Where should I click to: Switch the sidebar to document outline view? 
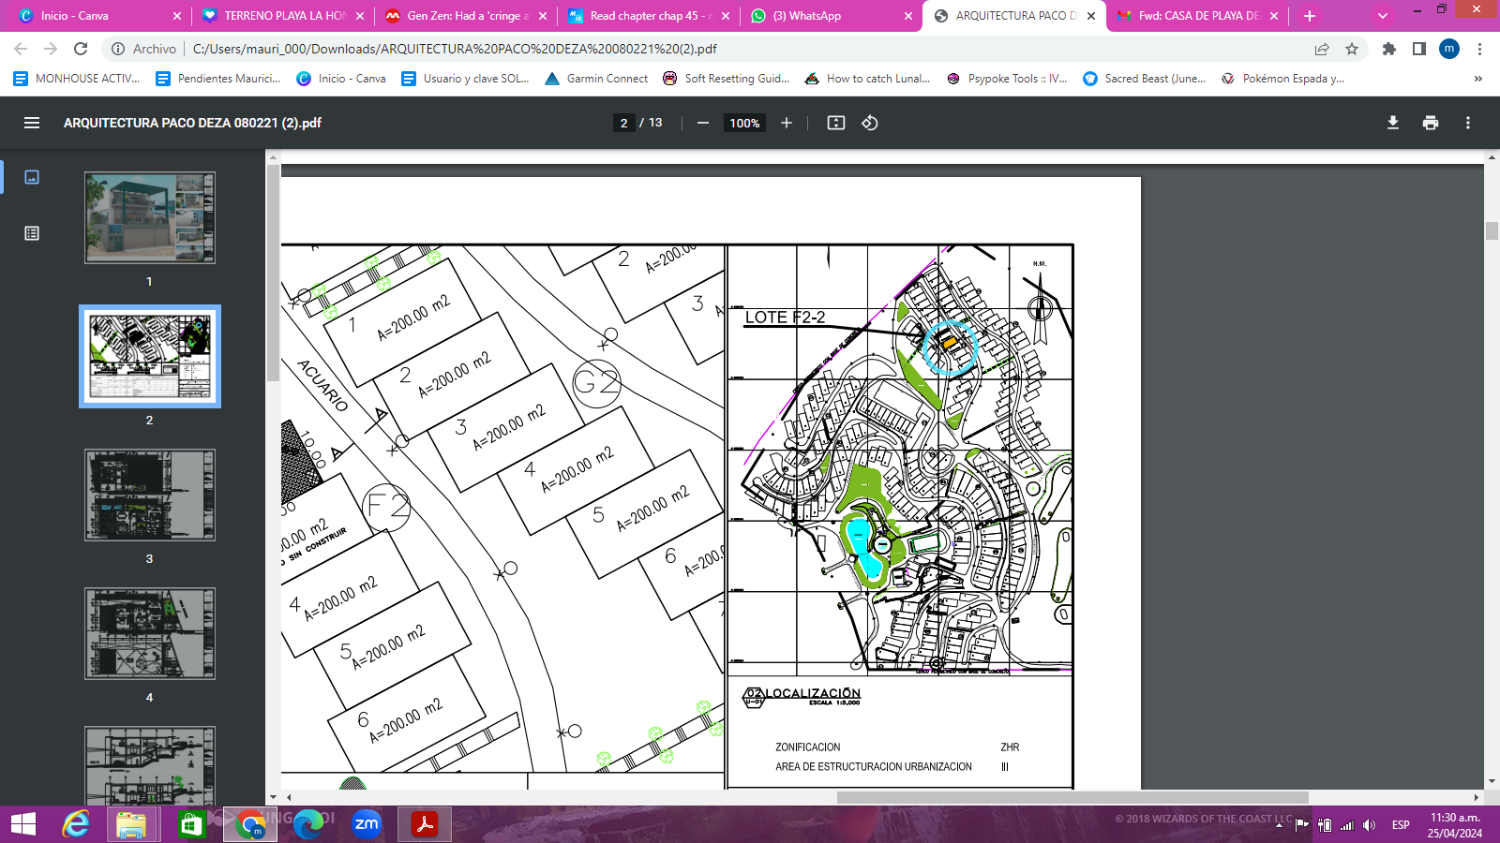32,233
